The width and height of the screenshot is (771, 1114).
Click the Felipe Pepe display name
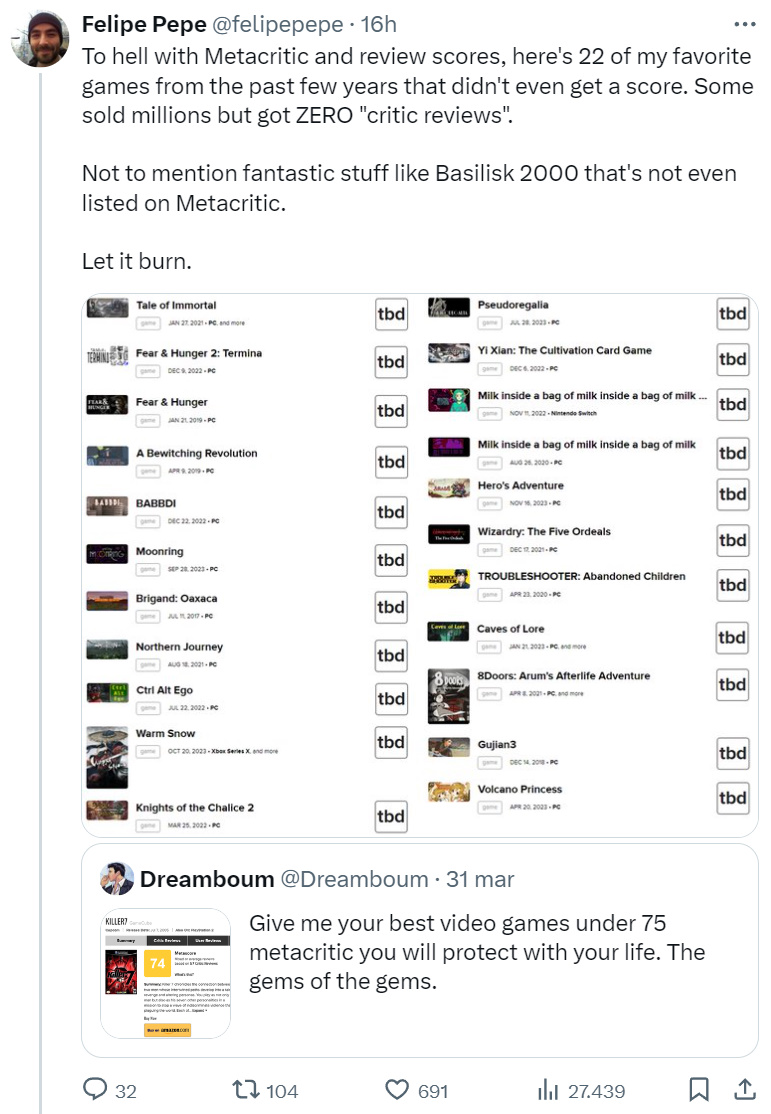(x=144, y=24)
